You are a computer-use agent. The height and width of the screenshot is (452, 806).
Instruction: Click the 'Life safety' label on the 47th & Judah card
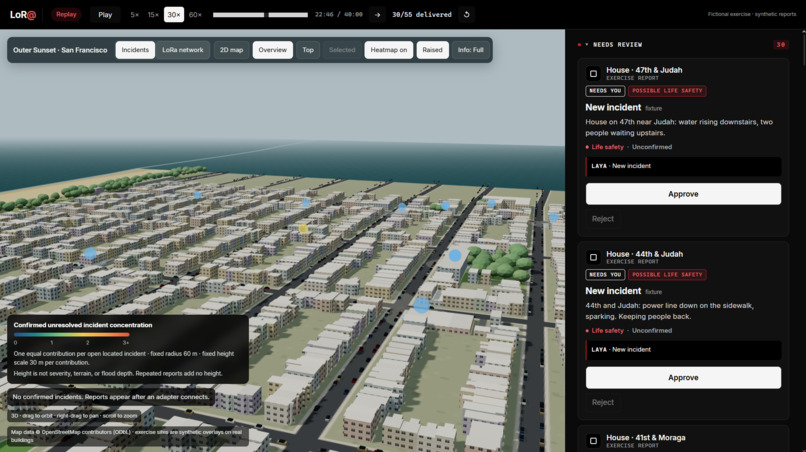tap(607, 147)
